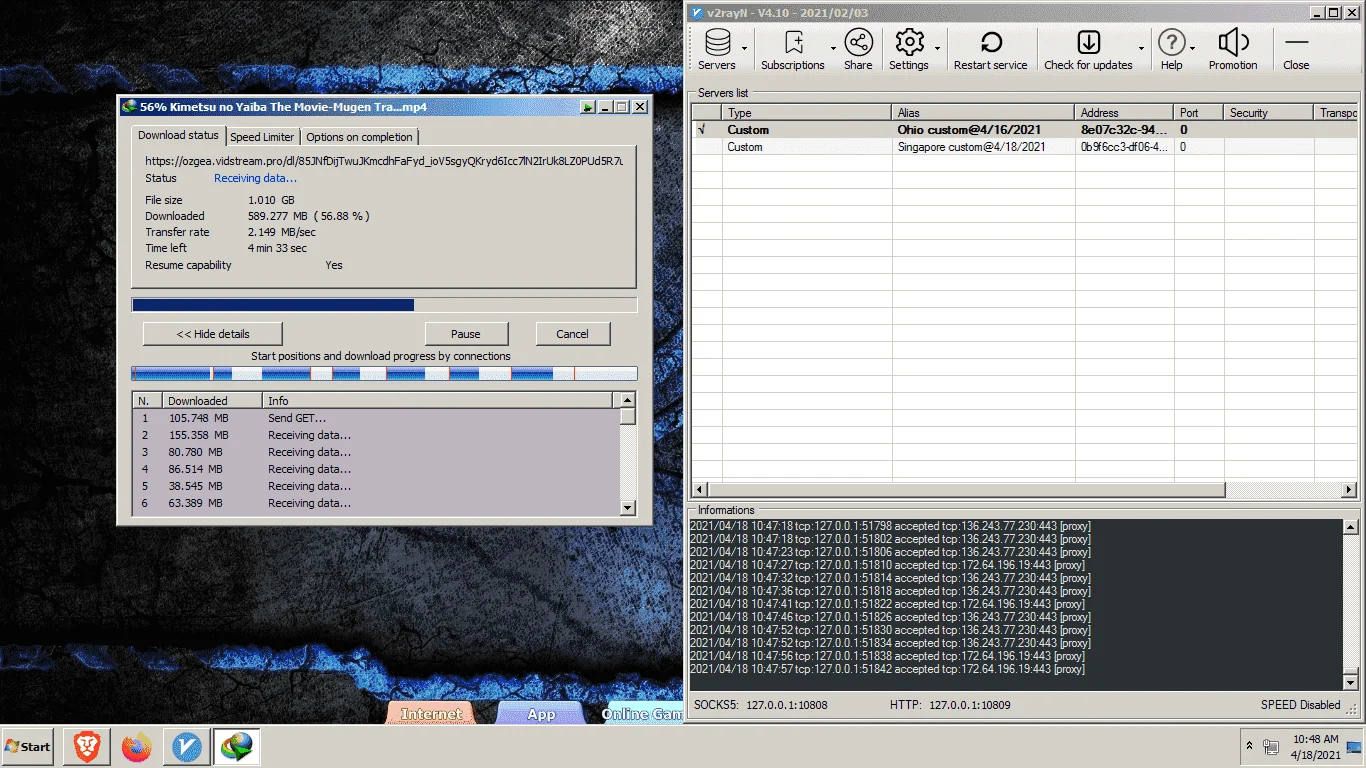This screenshot has height=768, width=1366.
Task: Click the servers list scroll-left arrow
Action: click(x=700, y=490)
